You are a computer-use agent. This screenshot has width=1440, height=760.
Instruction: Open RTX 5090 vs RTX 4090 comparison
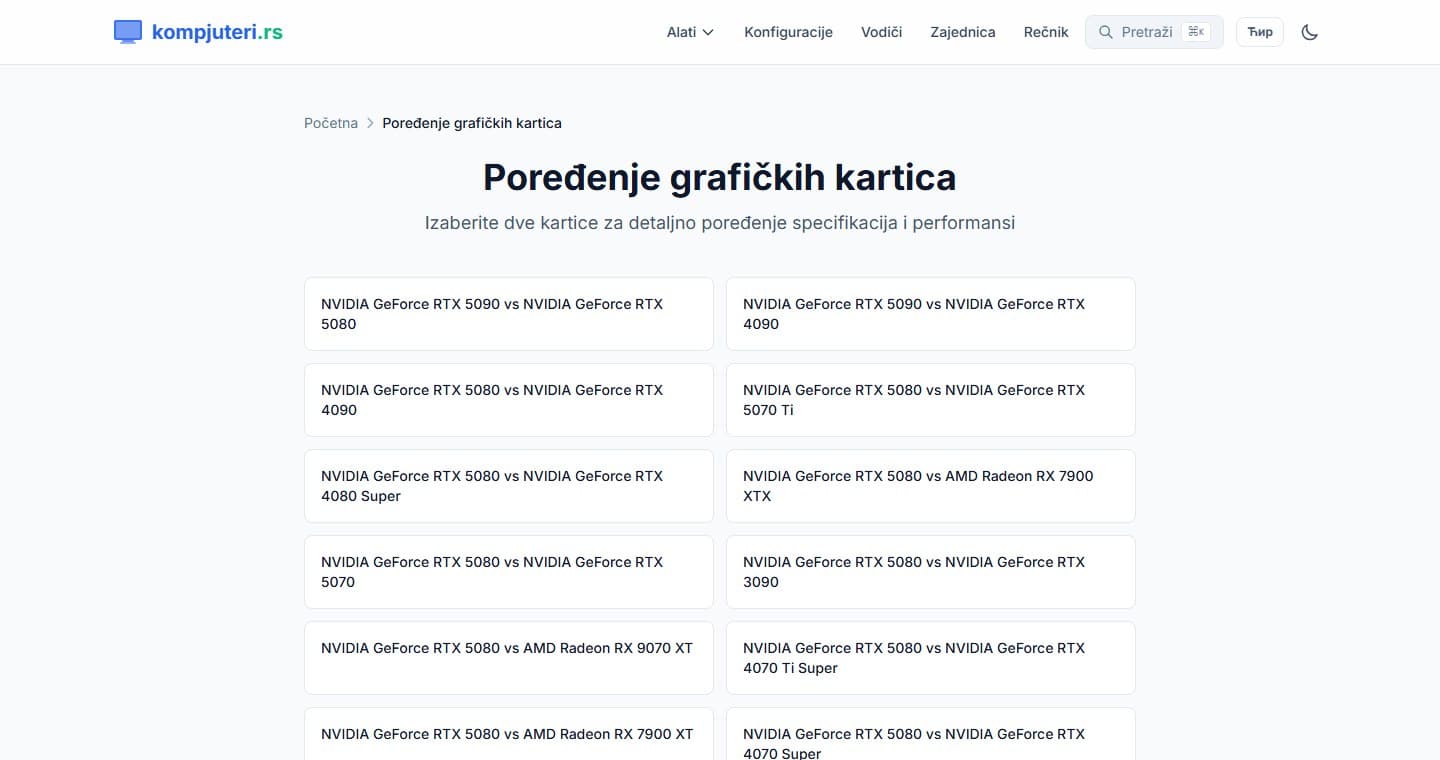(931, 314)
